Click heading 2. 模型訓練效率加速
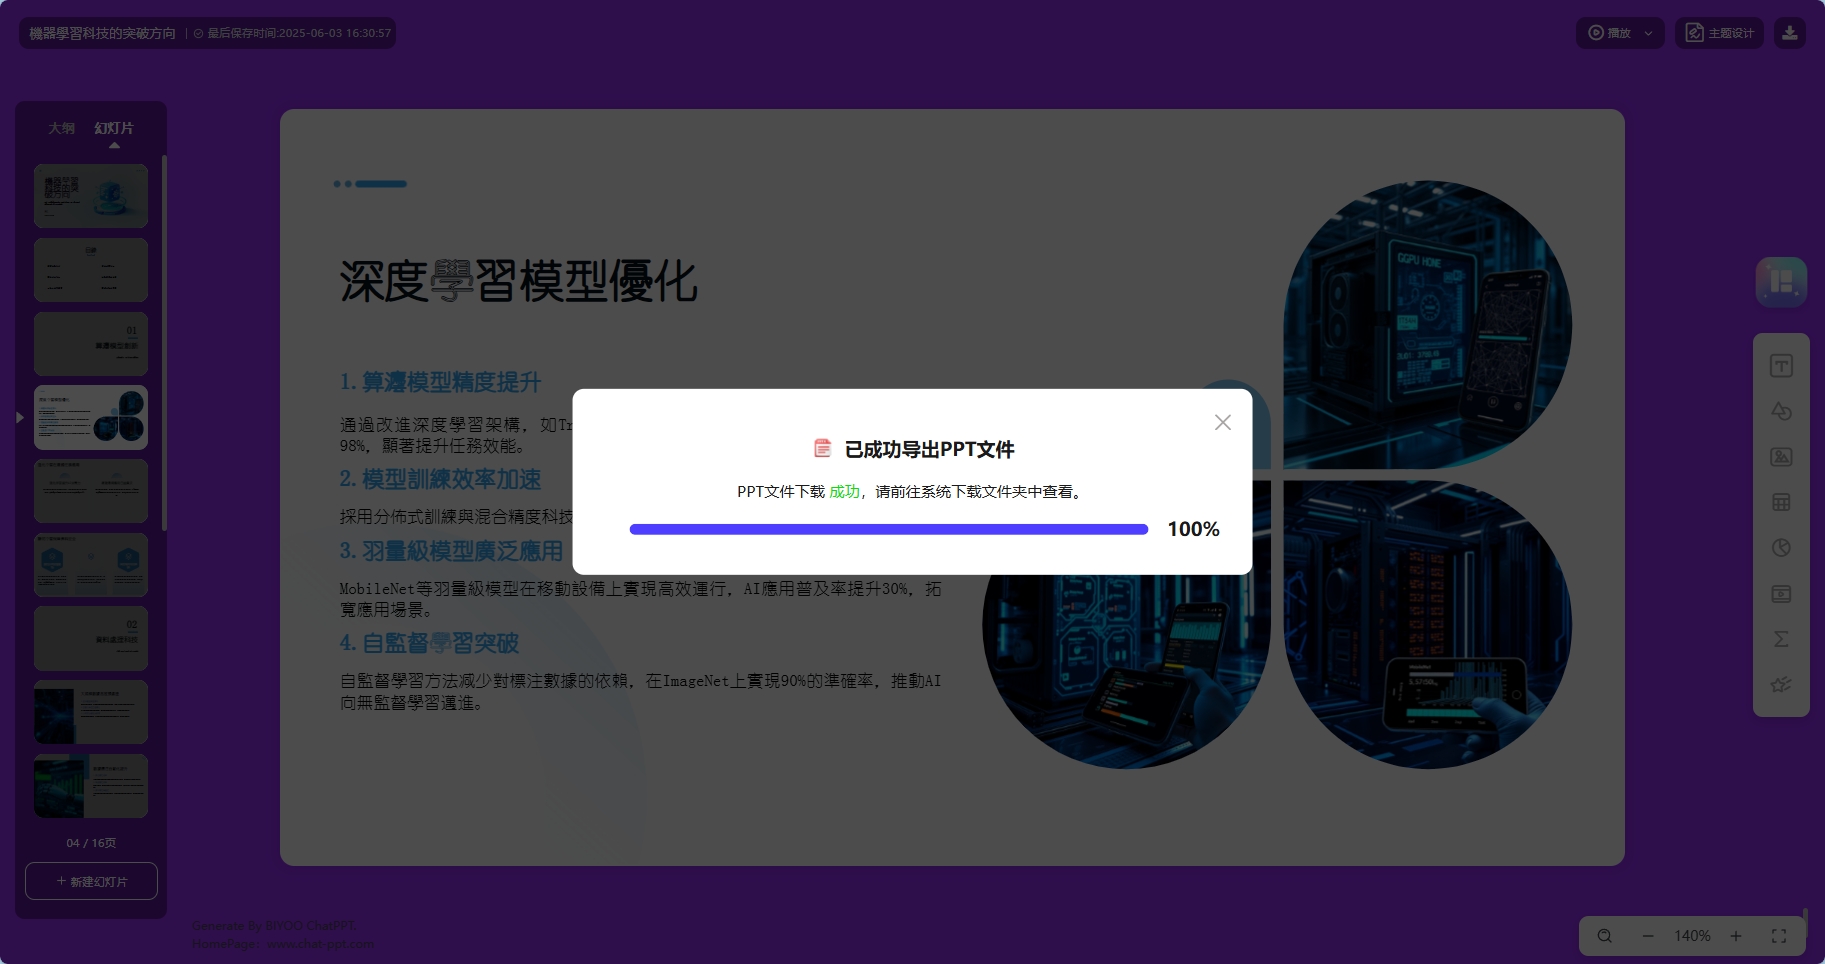The height and width of the screenshot is (964, 1825). pos(440,479)
